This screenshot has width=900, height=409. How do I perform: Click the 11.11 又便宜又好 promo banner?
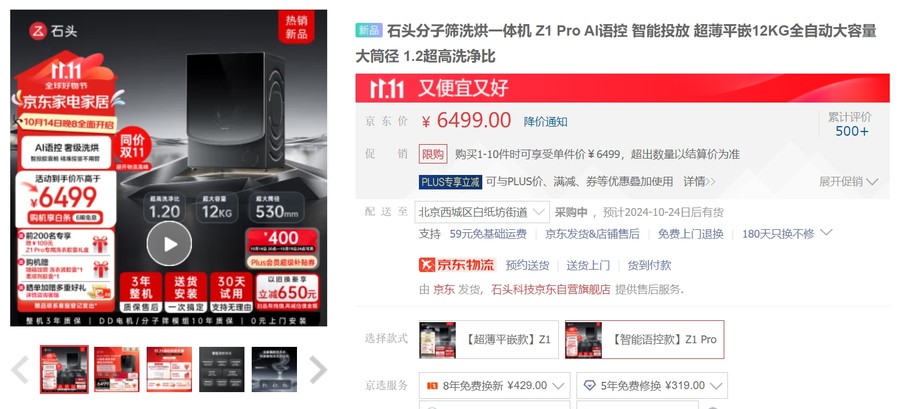point(622,88)
